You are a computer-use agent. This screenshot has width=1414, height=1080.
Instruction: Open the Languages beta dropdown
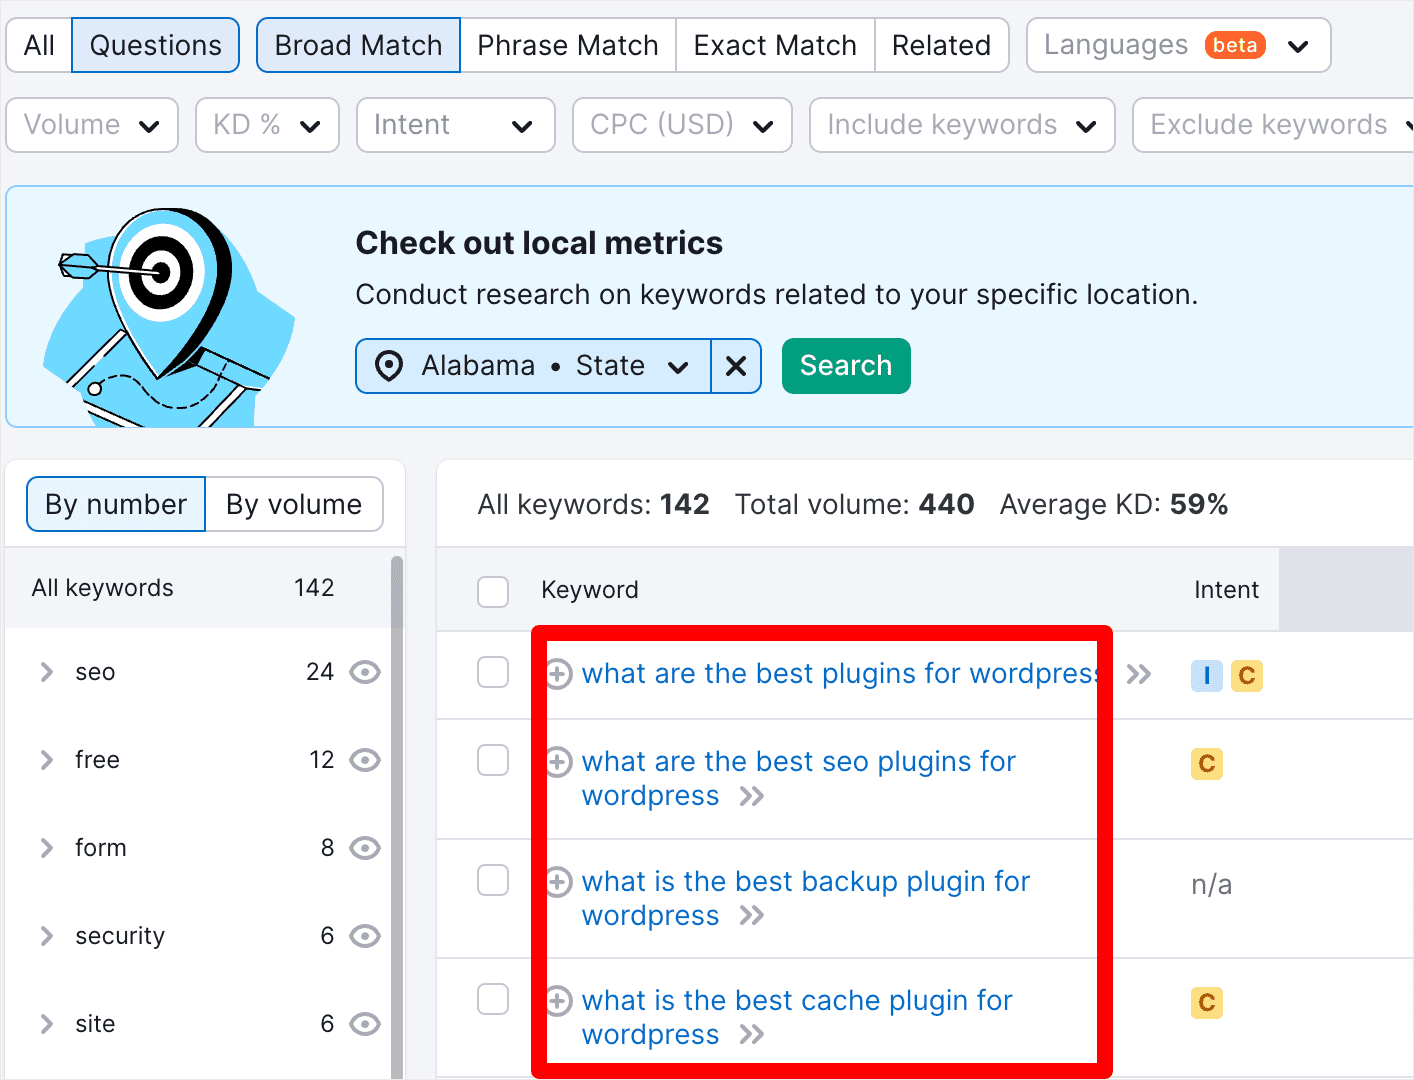point(1178,45)
